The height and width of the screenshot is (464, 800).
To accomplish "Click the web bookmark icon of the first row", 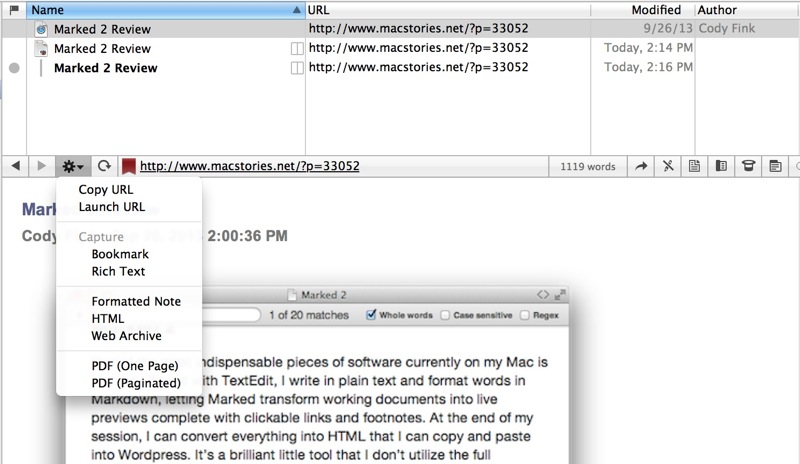I will (41, 29).
